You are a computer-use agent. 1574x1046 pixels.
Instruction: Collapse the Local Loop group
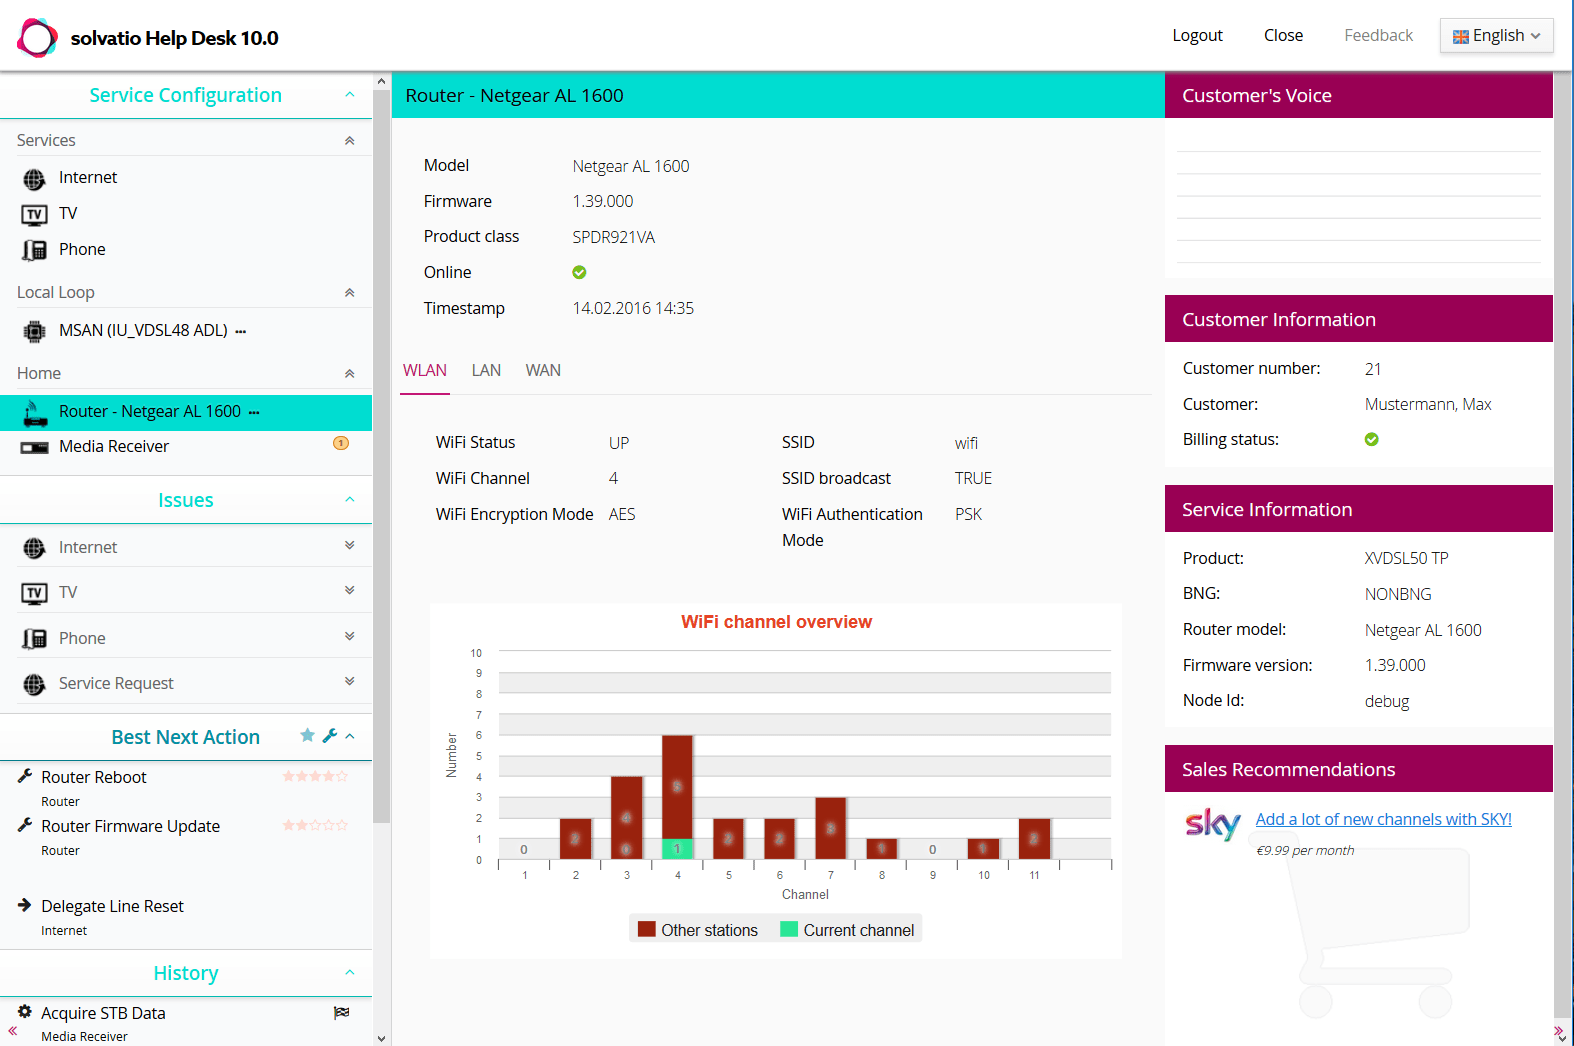point(350,292)
